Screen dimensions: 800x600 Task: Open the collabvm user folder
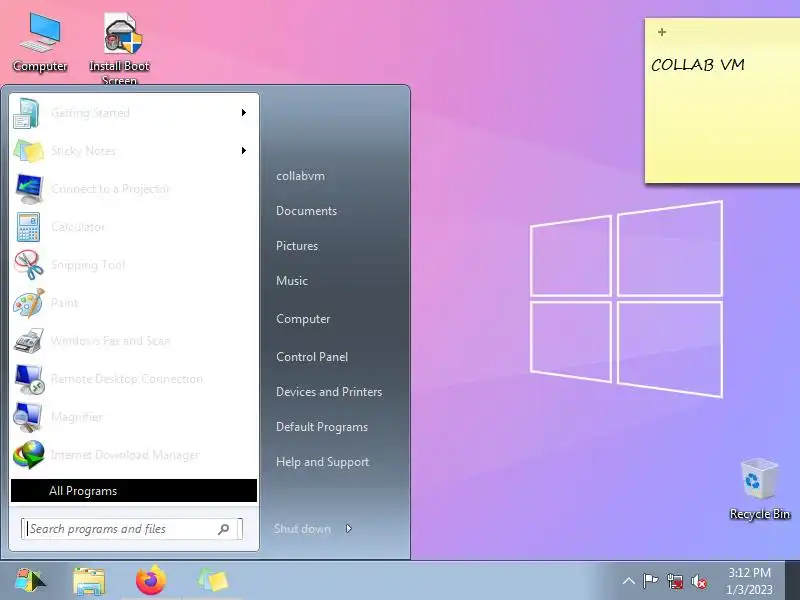[301, 176]
